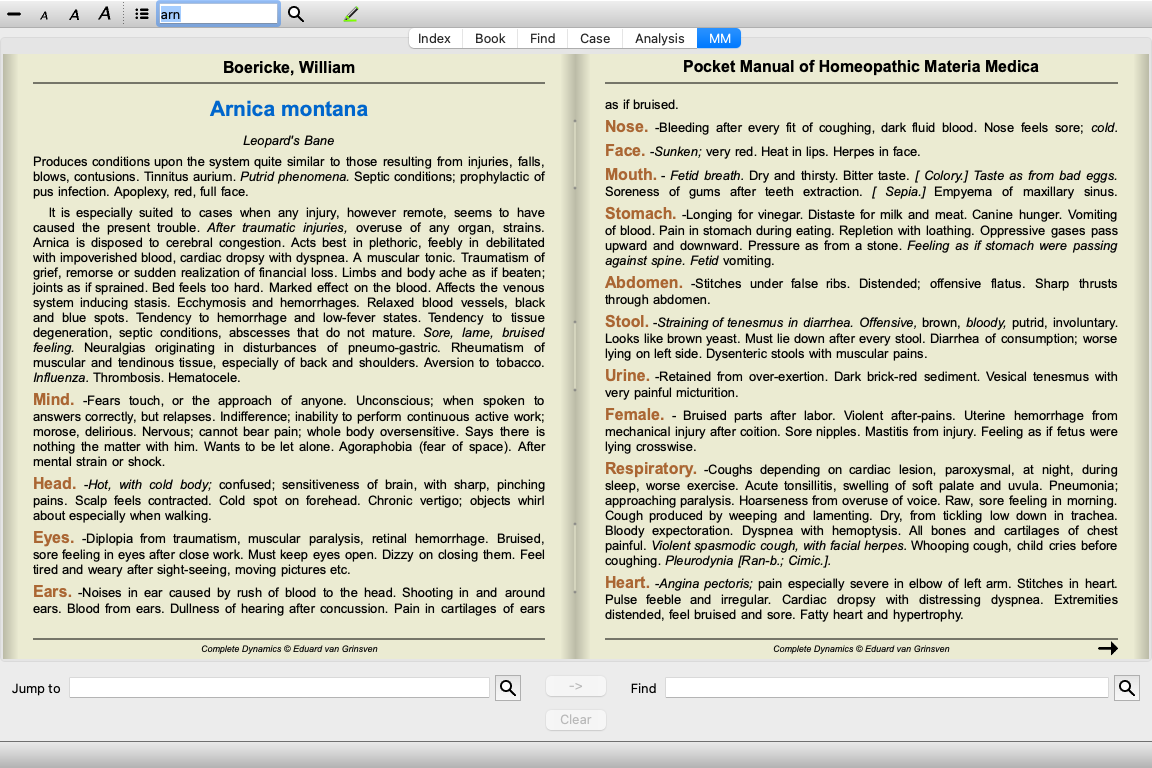
Task: Click the Clear button
Action: (576, 719)
